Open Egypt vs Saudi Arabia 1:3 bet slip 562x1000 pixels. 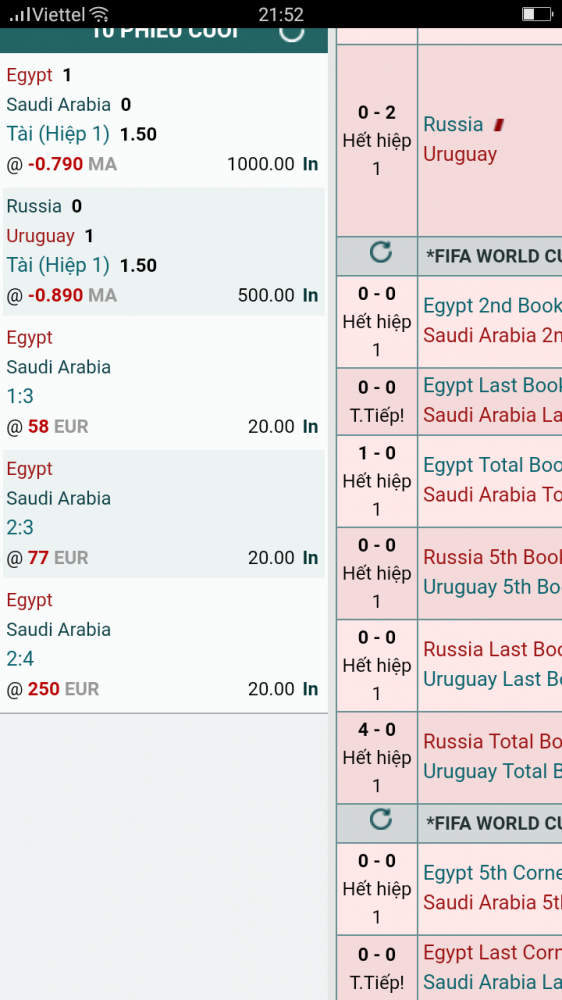[164, 382]
